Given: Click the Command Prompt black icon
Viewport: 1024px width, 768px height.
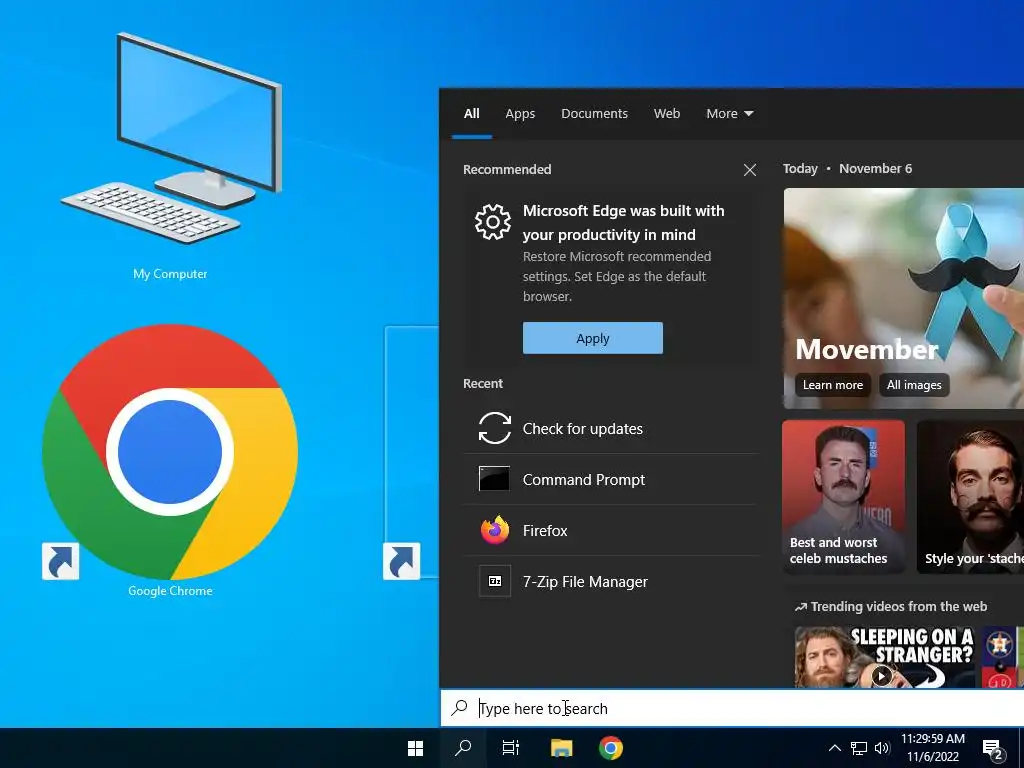Looking at the screenshot, I should (494, 479).
